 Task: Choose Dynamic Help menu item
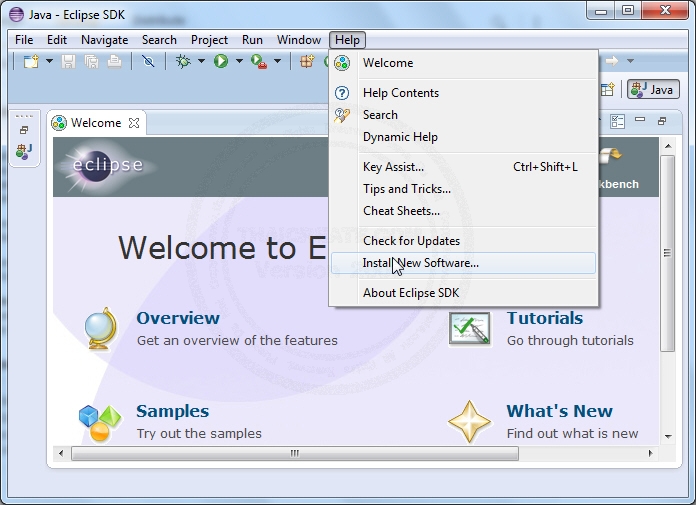click(463, 137)
